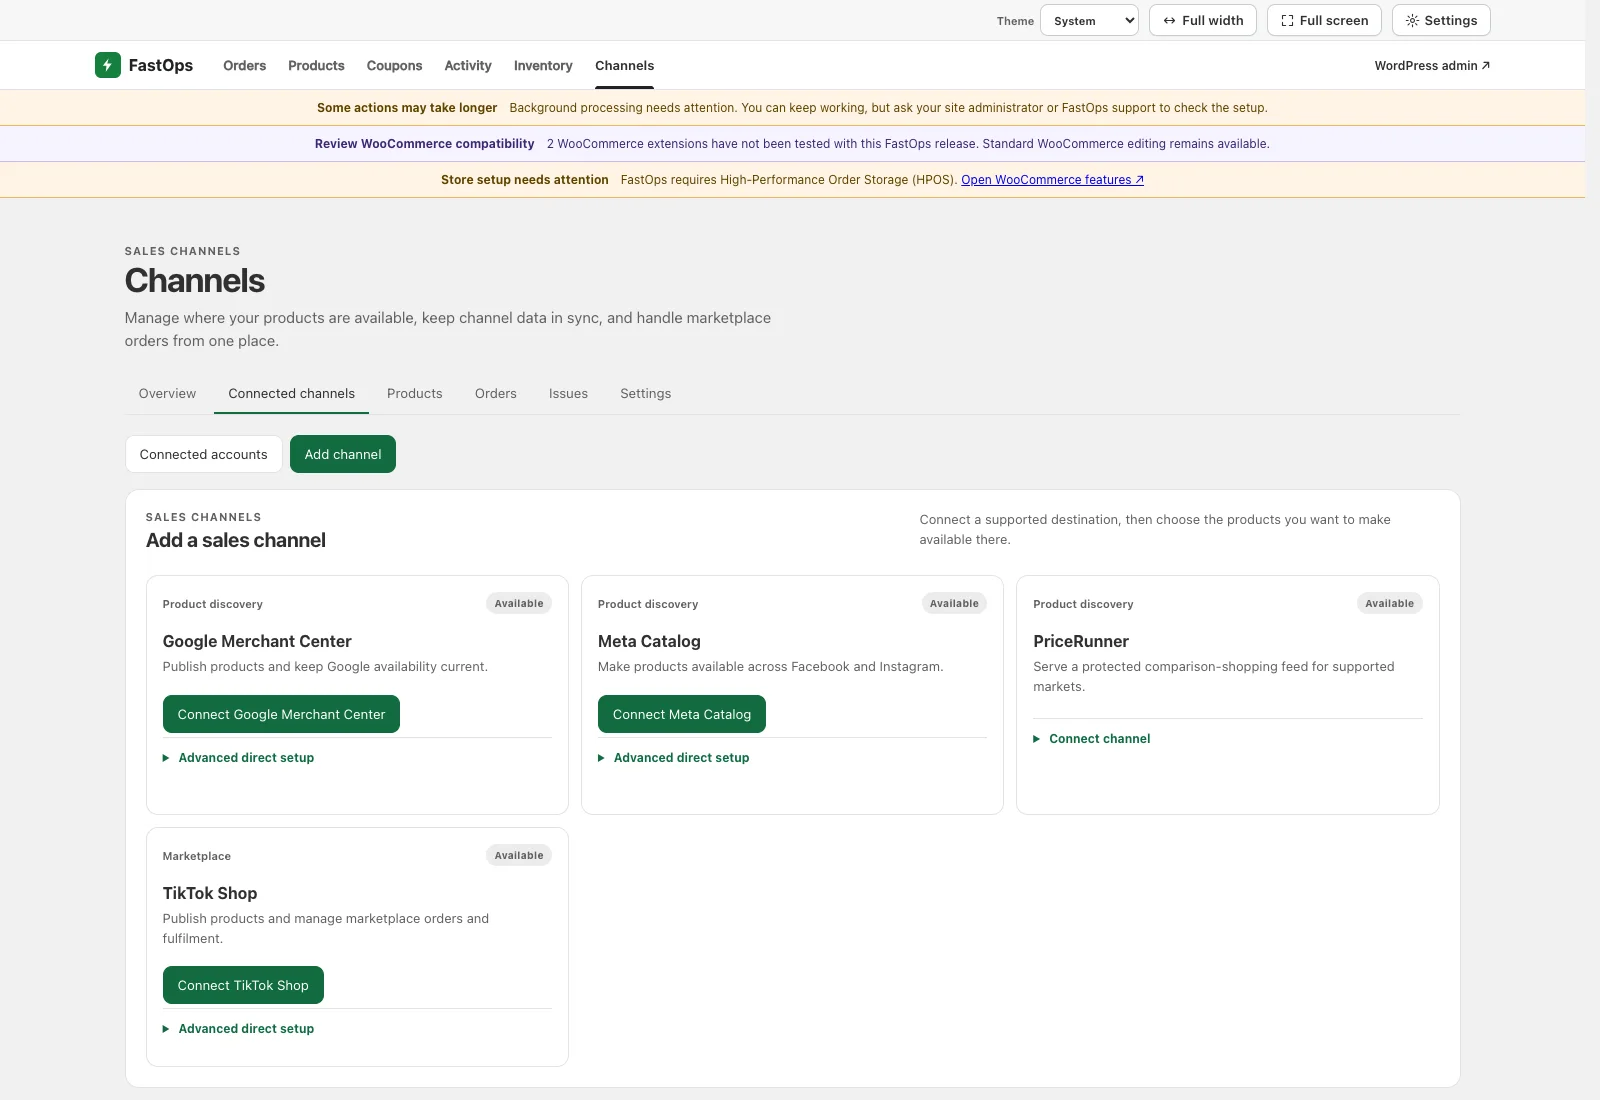Click the Add channel button

click(343, 454)
